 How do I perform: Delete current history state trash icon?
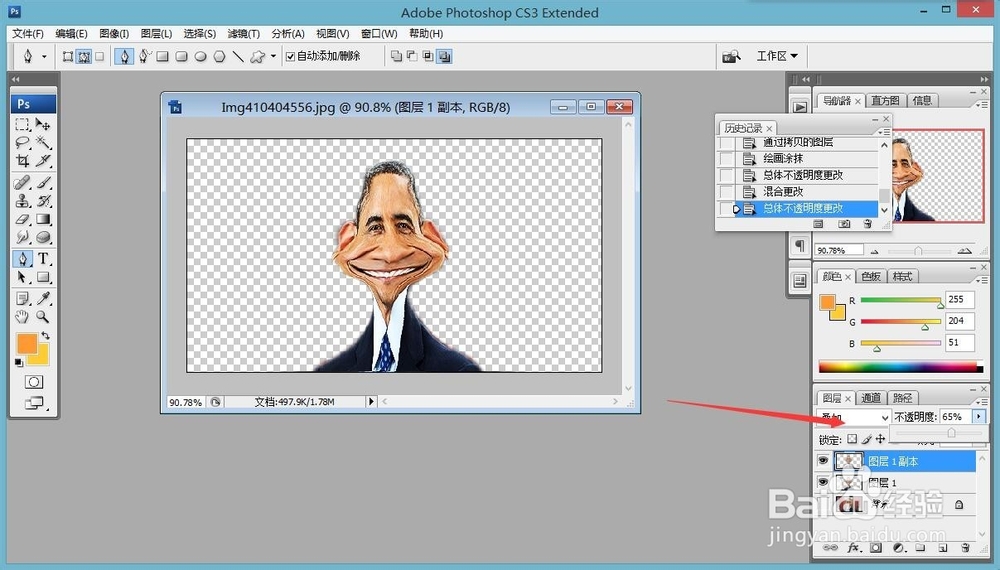pos(867,224)
